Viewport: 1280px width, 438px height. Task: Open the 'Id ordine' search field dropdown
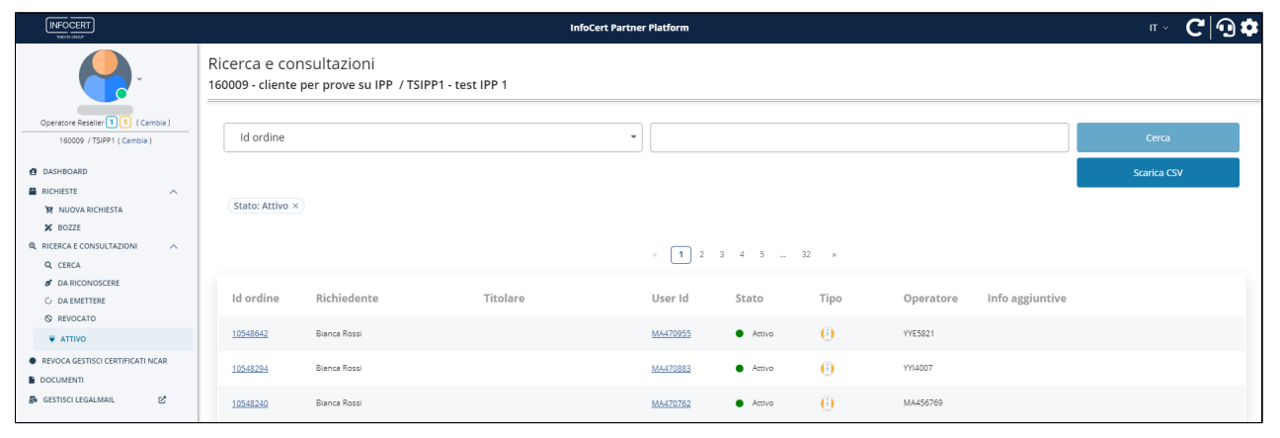(433, 138)
